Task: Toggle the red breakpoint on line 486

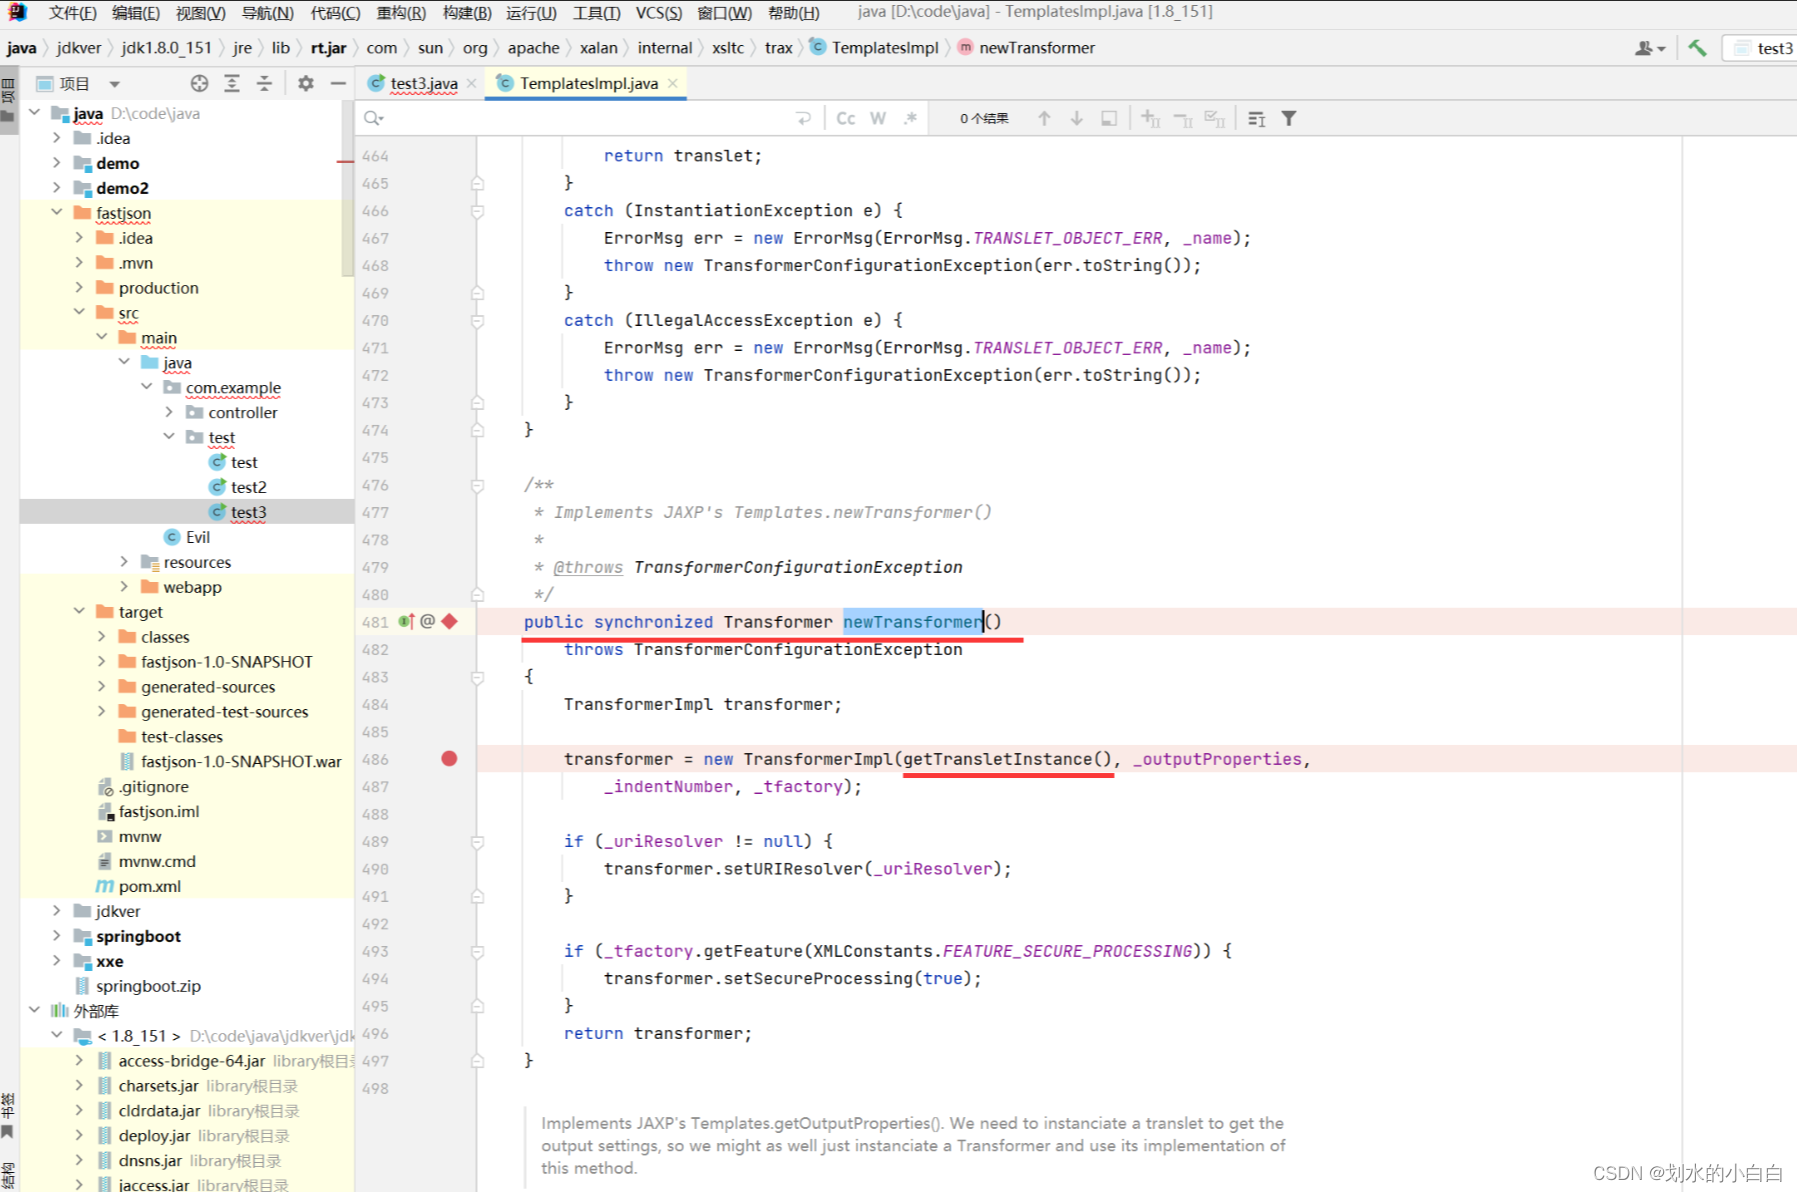Action: point(449,759)
